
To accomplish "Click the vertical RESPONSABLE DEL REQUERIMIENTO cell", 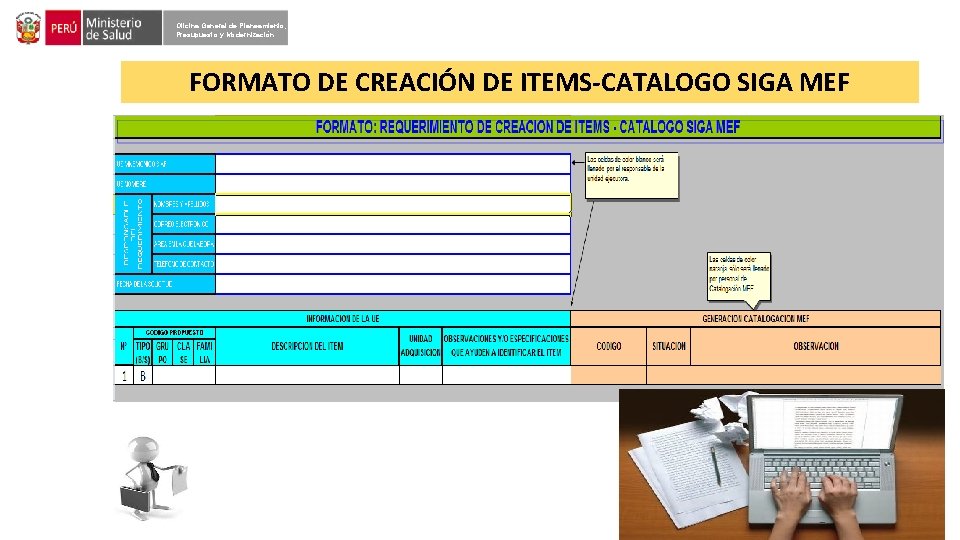I will [133, 234].
